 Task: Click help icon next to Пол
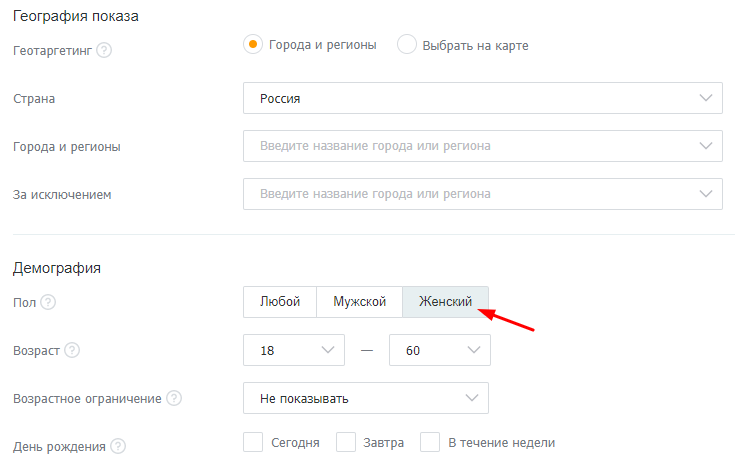click(48, 302)
